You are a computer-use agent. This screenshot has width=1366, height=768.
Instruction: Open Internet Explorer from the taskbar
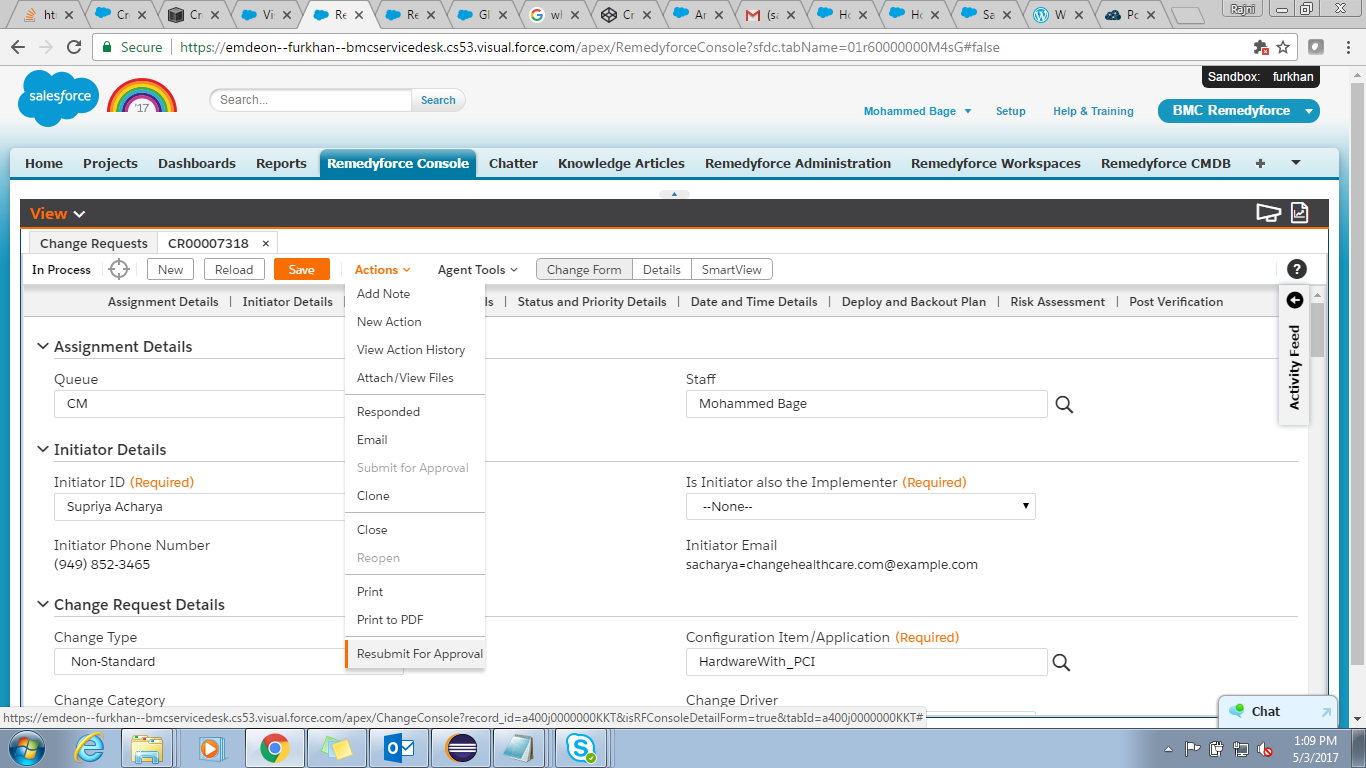(x=90, y=747)
